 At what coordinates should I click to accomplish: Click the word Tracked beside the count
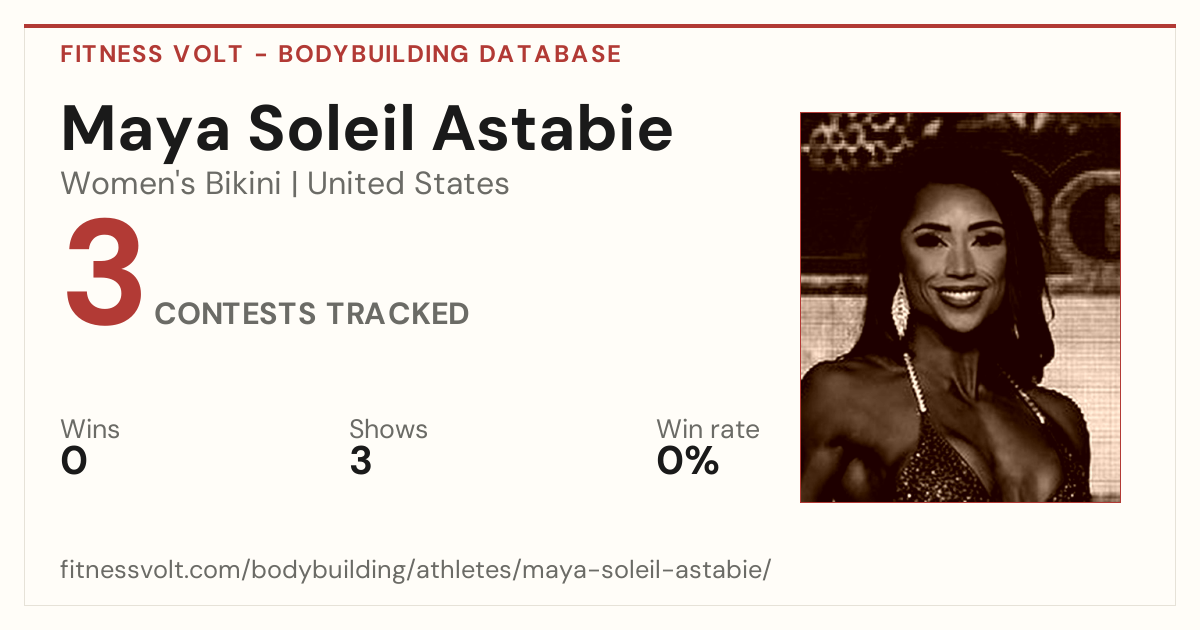pyautogui.click(x=397, y=314)
